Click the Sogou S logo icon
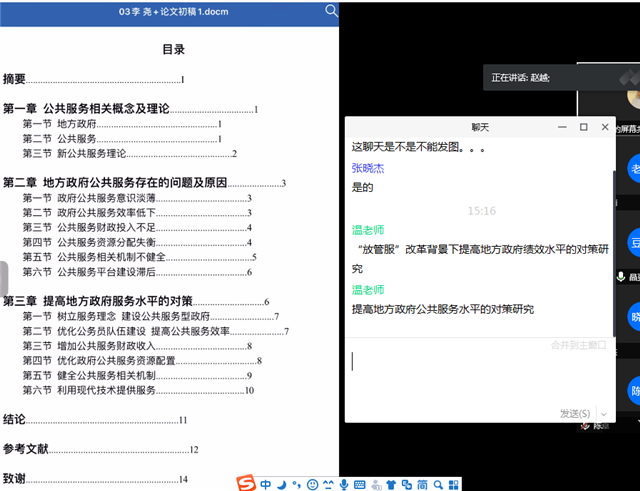640x491 pixels. (246, 483)
